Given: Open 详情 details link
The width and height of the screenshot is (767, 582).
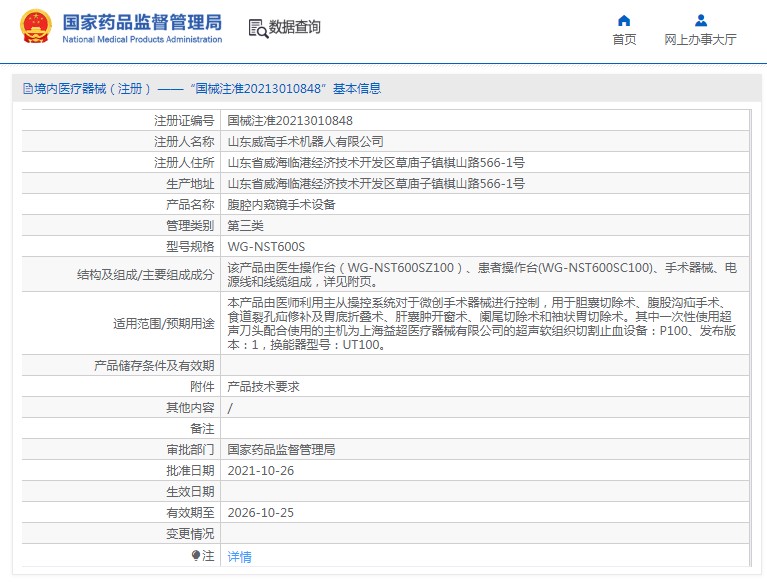Looking at the screenshot, I should pyautogui.click(x=240, y=557).
